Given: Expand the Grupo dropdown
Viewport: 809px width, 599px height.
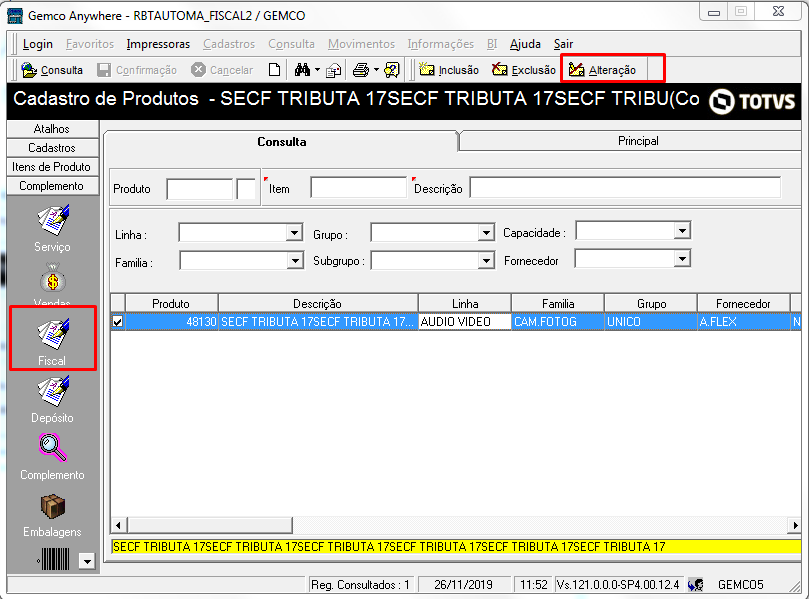Looking at the screenshot, I should tap(486, 233).
